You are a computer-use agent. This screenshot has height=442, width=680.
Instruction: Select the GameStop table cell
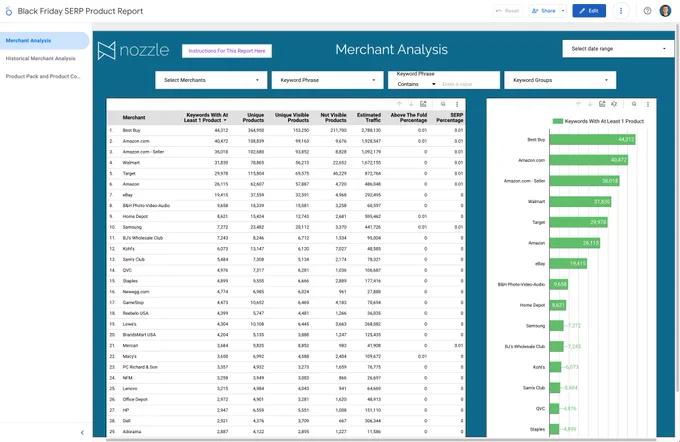tap(133, 302)
